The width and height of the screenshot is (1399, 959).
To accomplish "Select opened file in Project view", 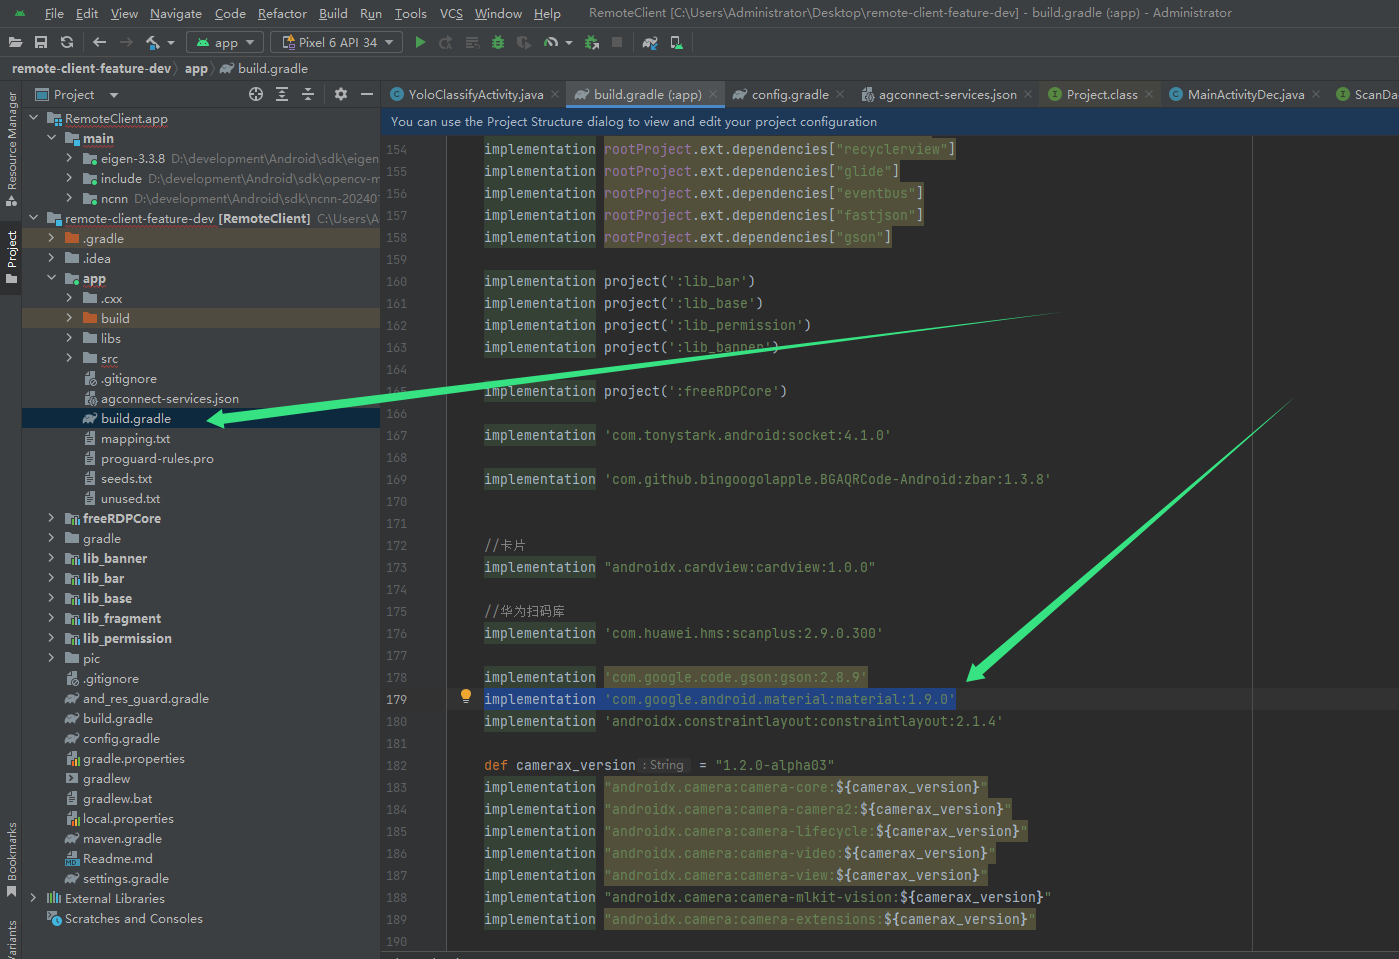I will click(x=256, y=94).
